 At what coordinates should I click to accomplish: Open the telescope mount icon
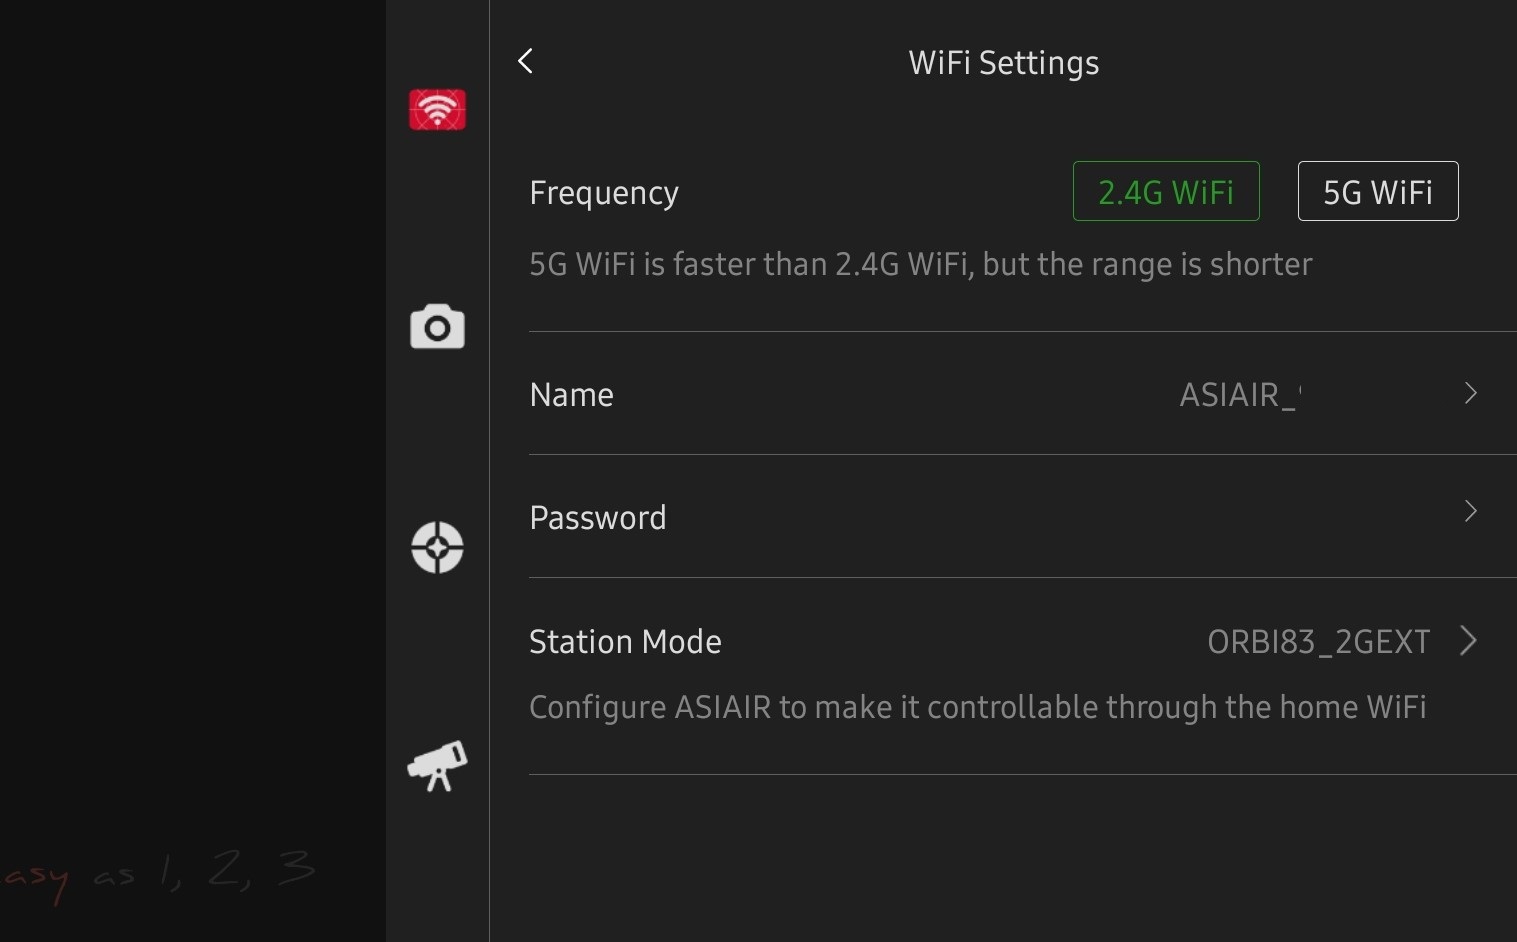tap(437, 766)
